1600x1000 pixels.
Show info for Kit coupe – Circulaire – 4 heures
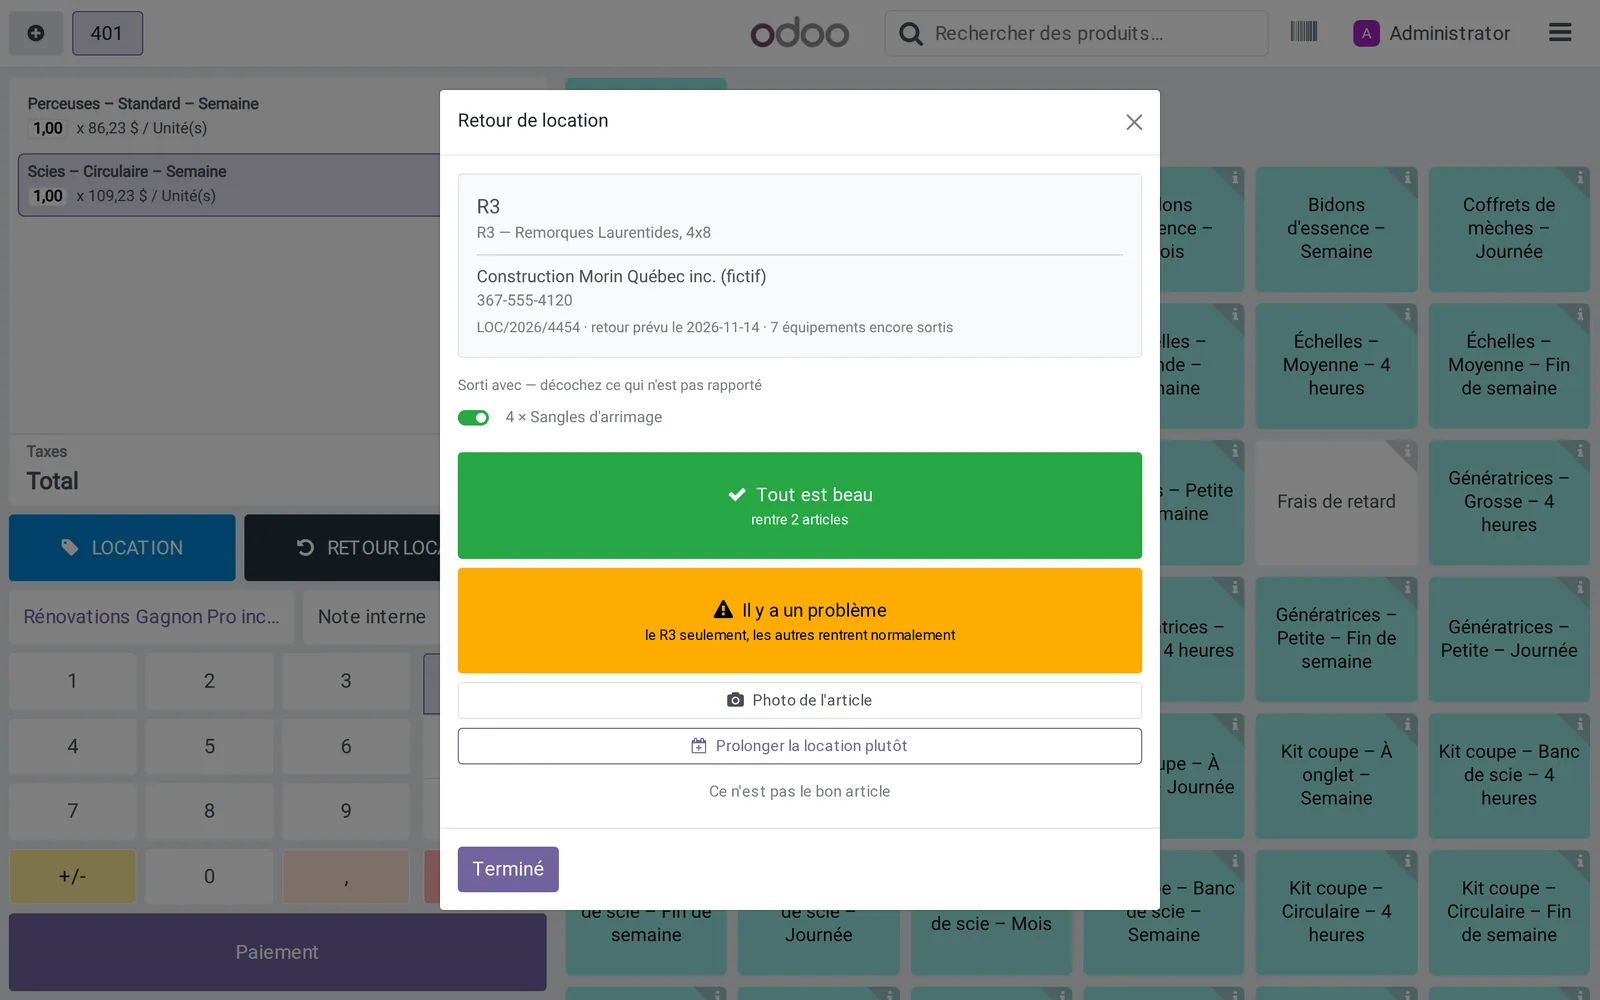pos(1407,861)
